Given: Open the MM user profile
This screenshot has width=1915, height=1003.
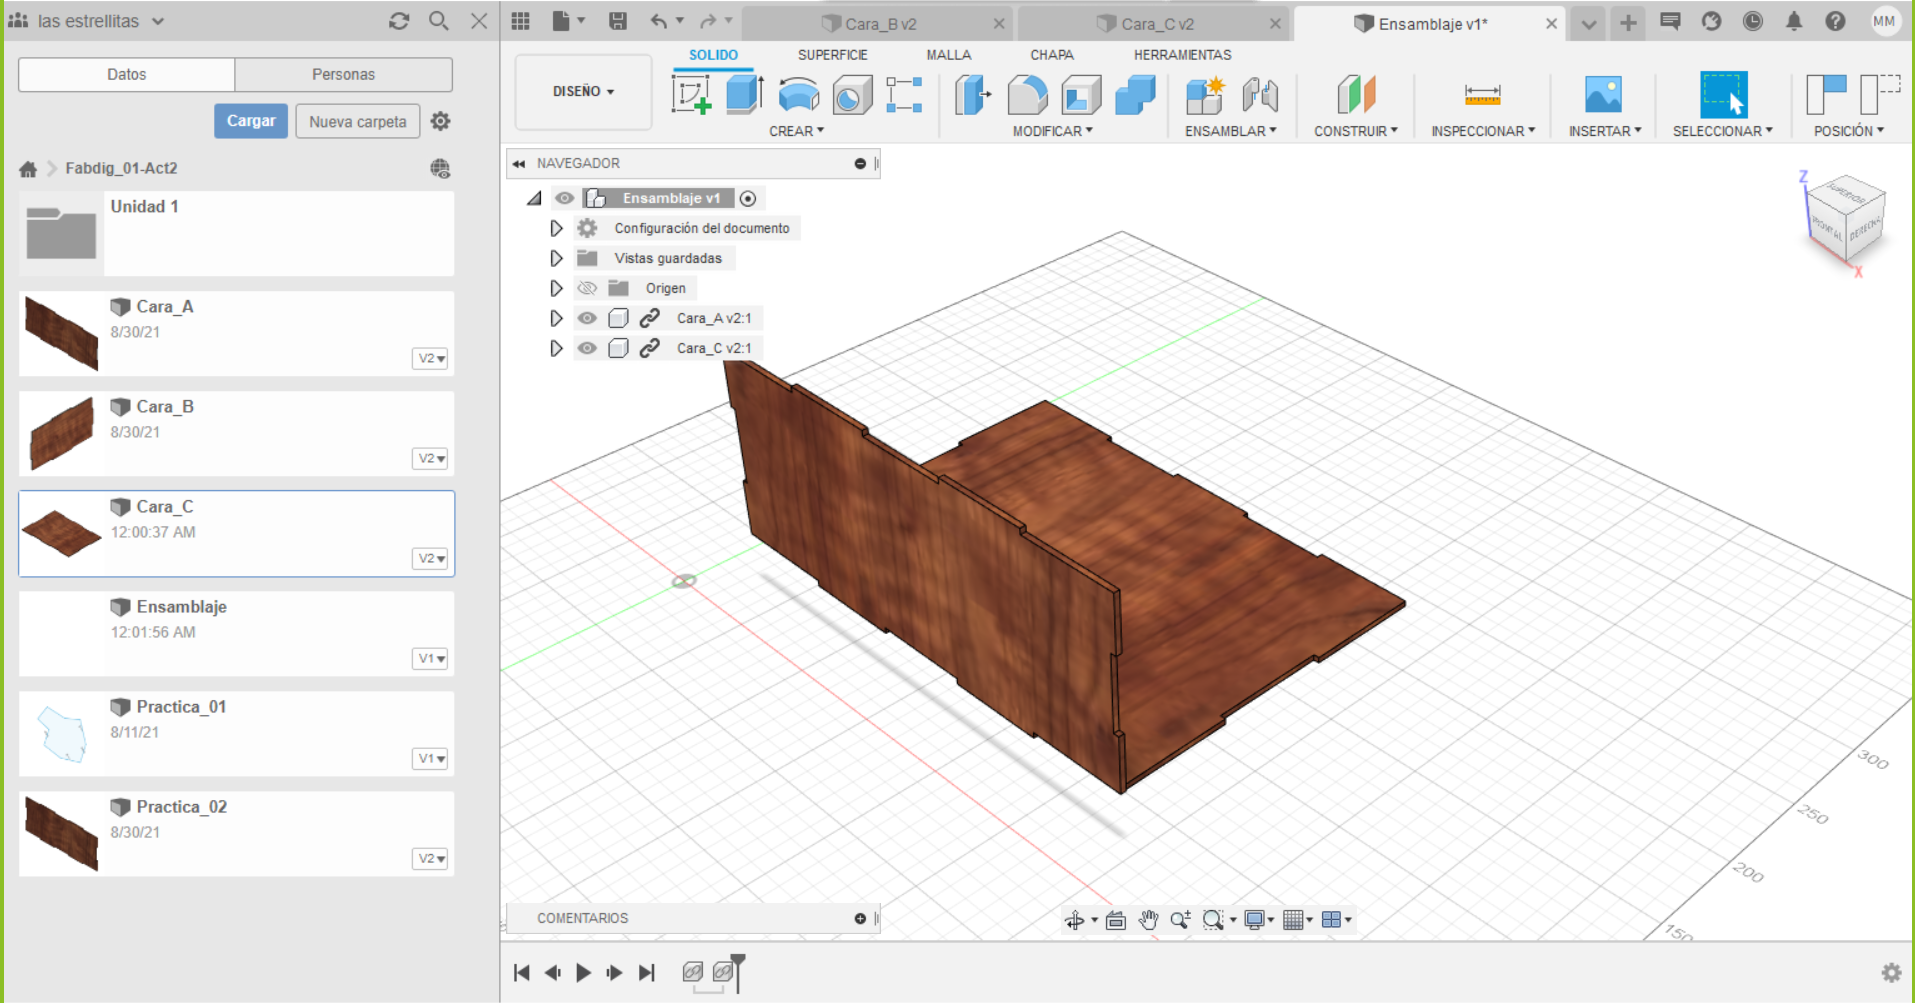Looking at the screenshot, I should coord(1884,21).
